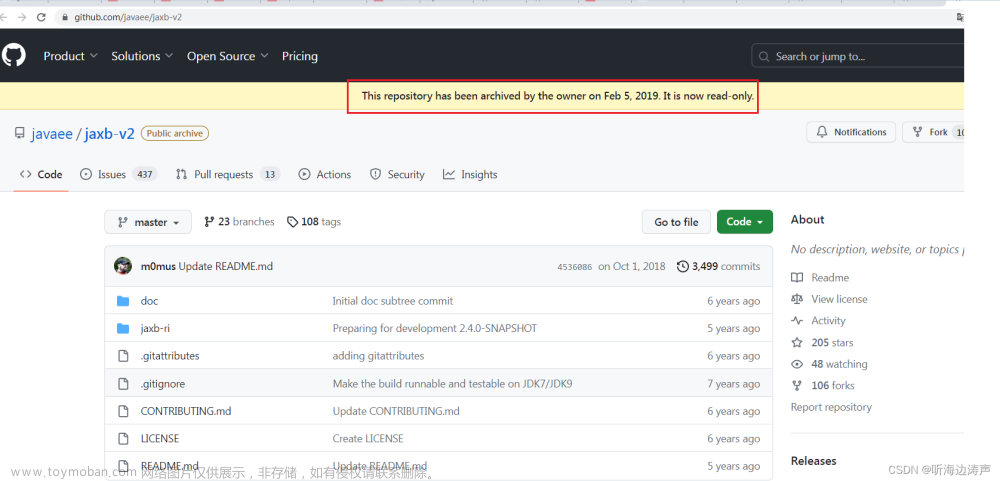This screenshot has height=481, width=1000.
Task: Click commit message adding gitattributes
Action: click(x=378, y=356)
